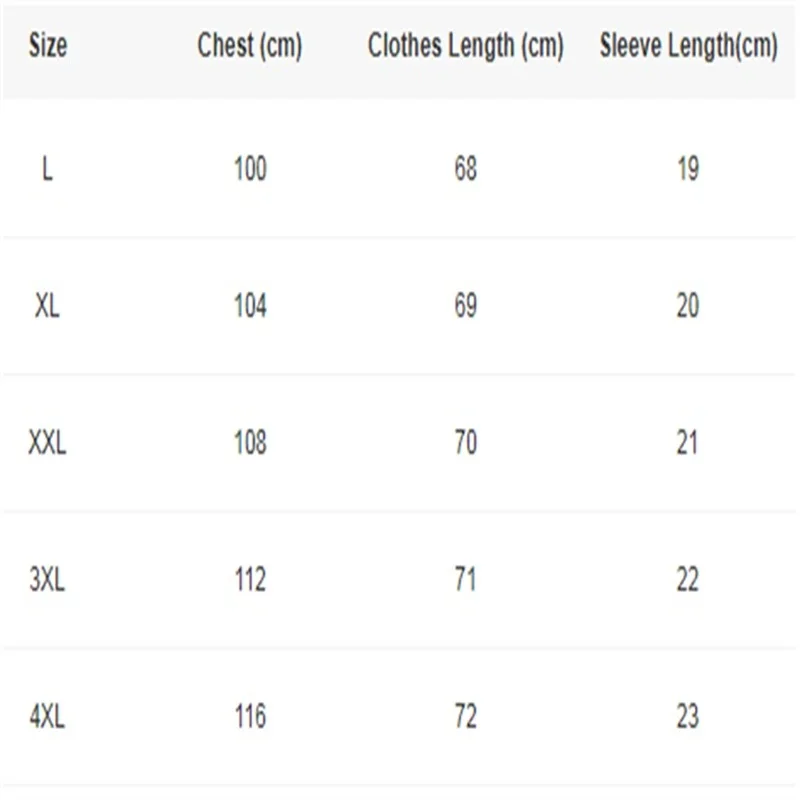Click sleeve length value 23

pos(687,716)
